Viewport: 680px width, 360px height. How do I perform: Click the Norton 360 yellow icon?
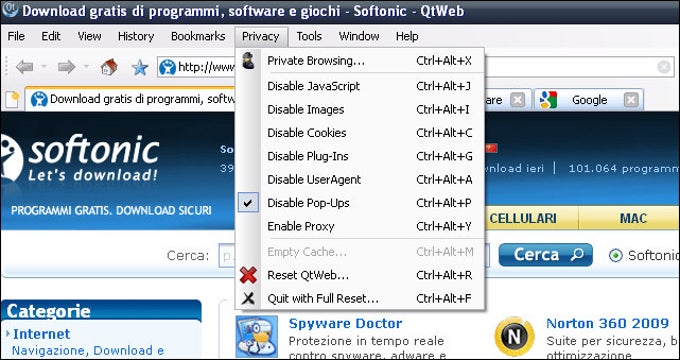[x=515, y=336]
